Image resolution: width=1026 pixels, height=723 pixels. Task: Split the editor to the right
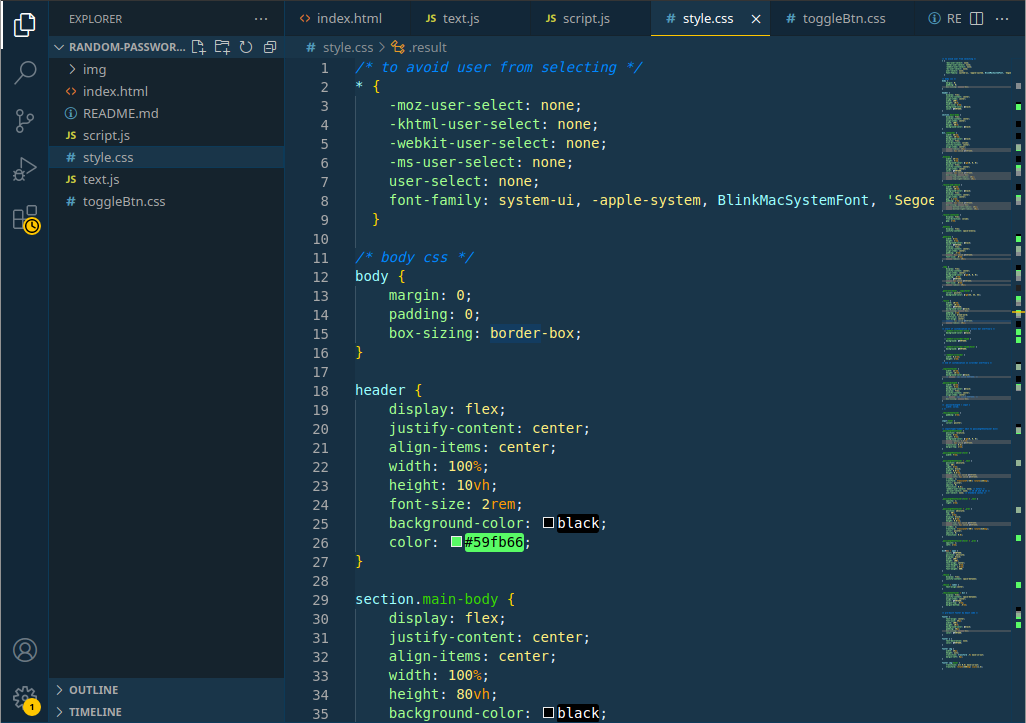point(976,18)
